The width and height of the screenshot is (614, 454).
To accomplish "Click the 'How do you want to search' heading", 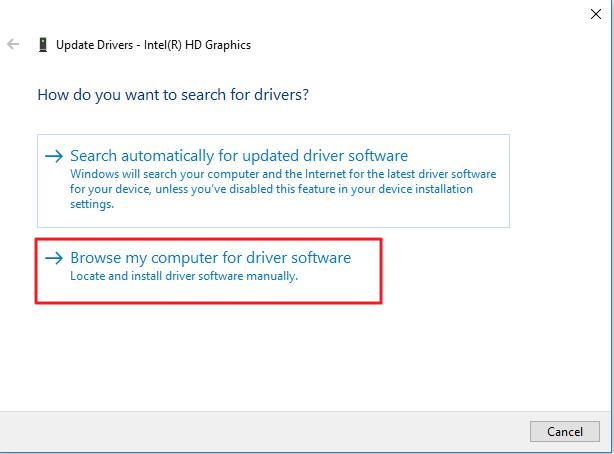I will coord(173,95).
